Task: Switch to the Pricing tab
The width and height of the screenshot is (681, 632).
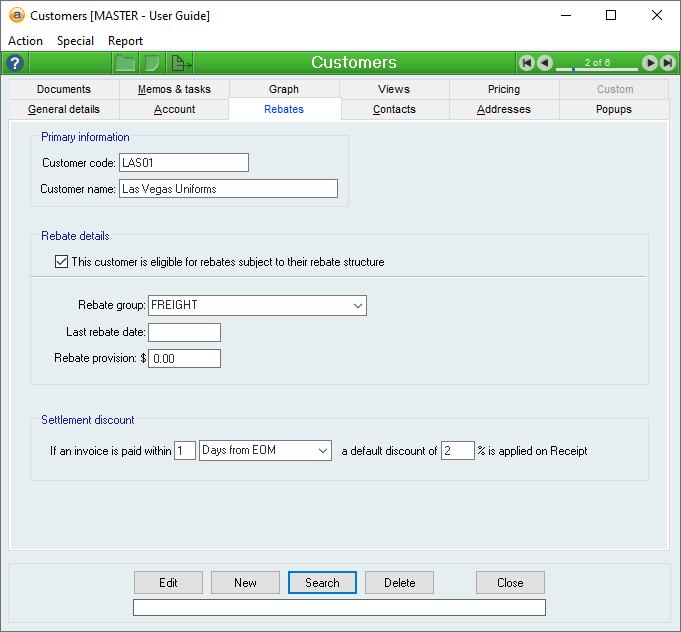Action: coord(503,89)
